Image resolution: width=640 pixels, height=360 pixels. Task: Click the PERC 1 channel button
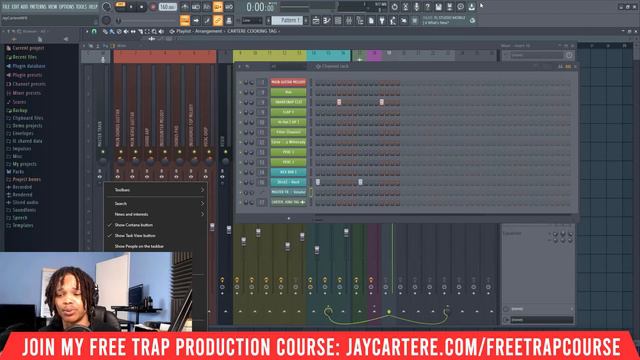click(x=288, y=152)
